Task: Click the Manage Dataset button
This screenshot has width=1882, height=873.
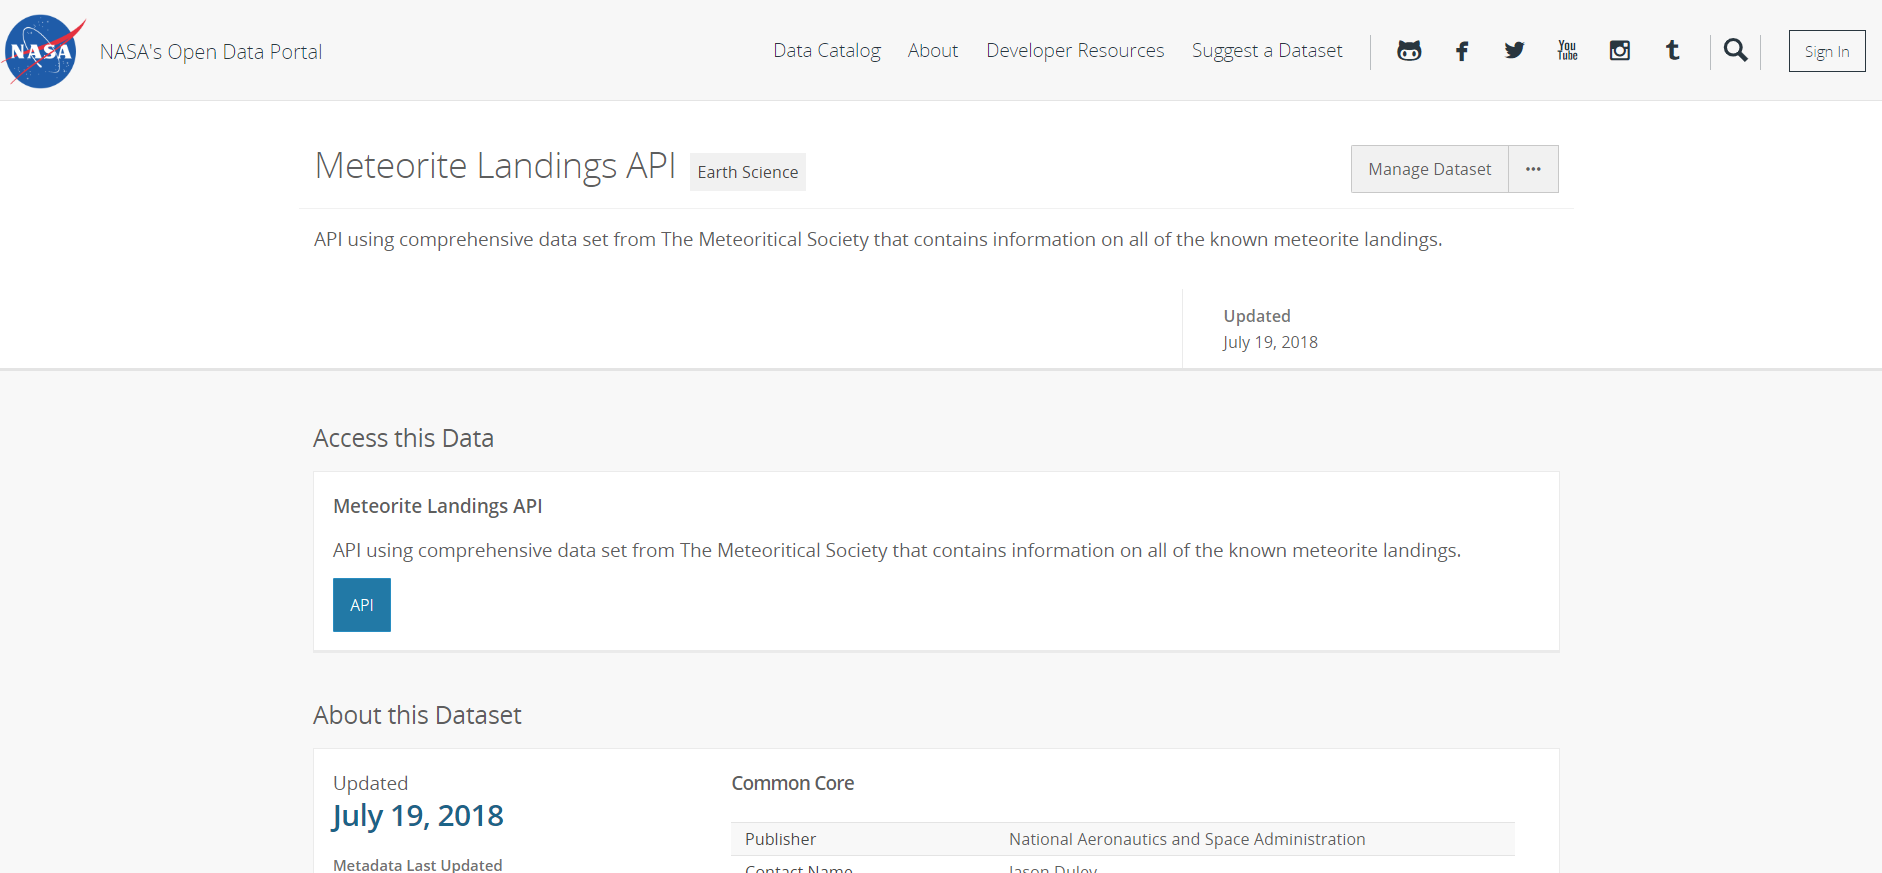Action: (1429, 169)
